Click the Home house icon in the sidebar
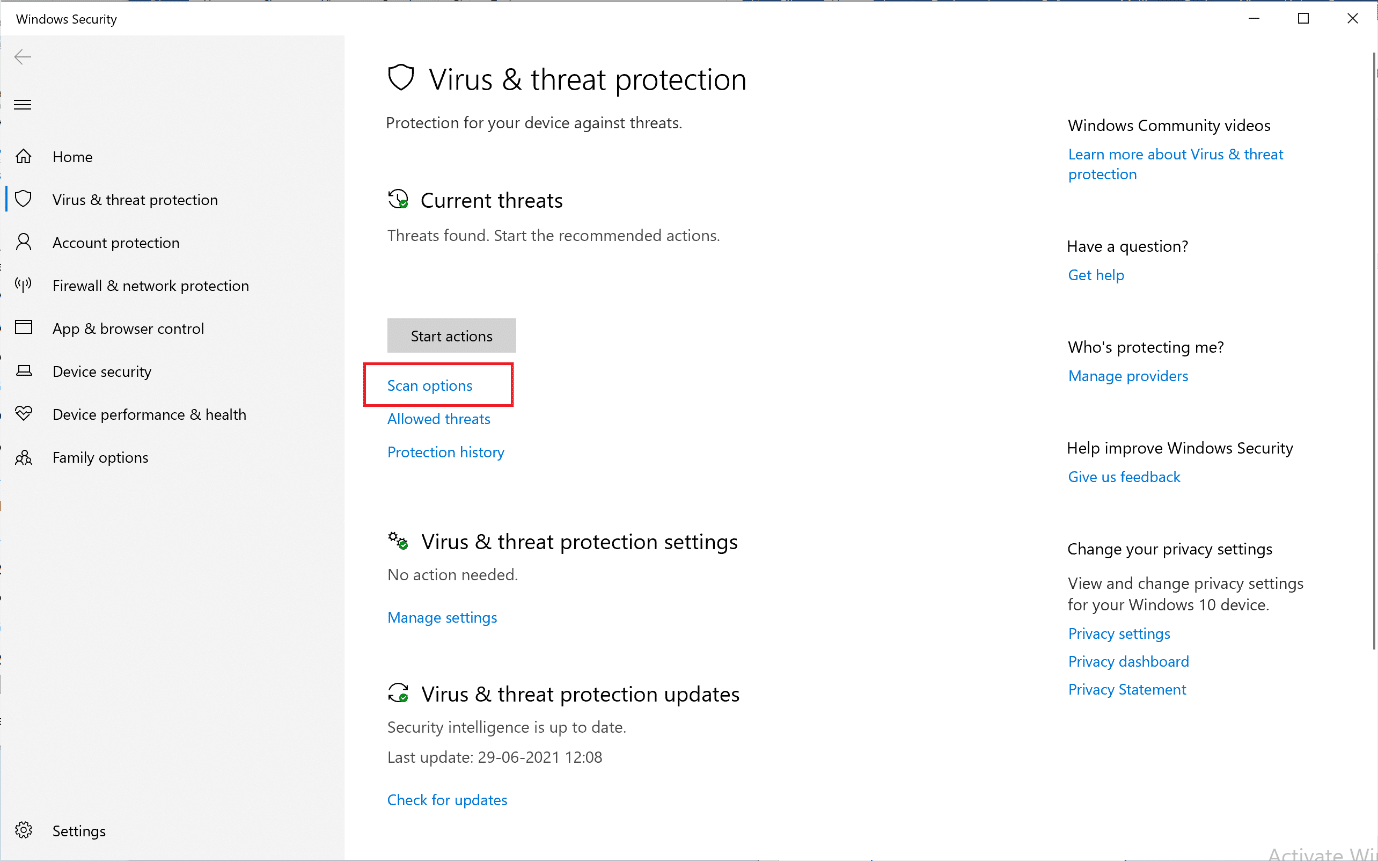Viewport: 1378px width, 861px height. point(24,156)
